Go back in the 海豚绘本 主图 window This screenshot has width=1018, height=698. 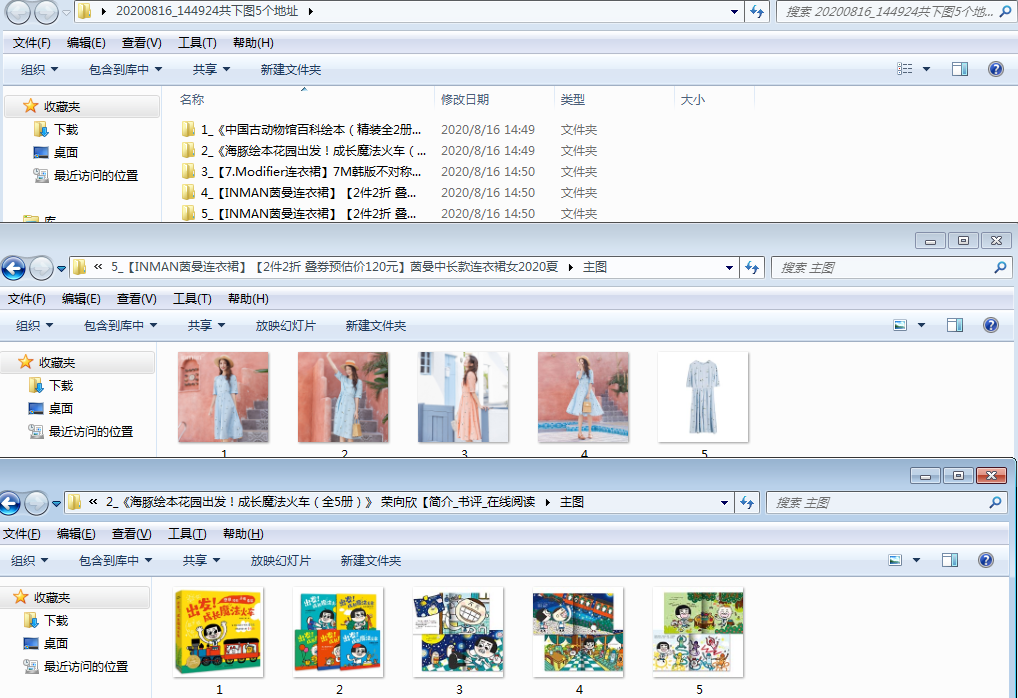(9, 503)
